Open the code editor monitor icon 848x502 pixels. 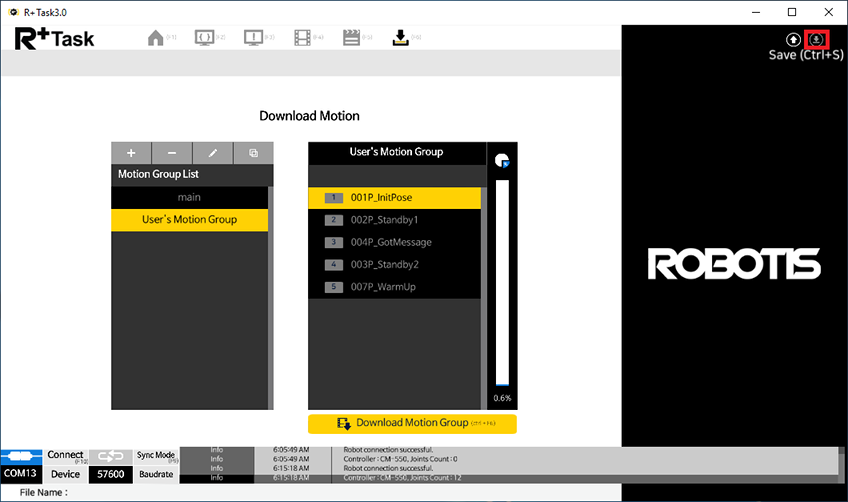(x=204, y=38)
